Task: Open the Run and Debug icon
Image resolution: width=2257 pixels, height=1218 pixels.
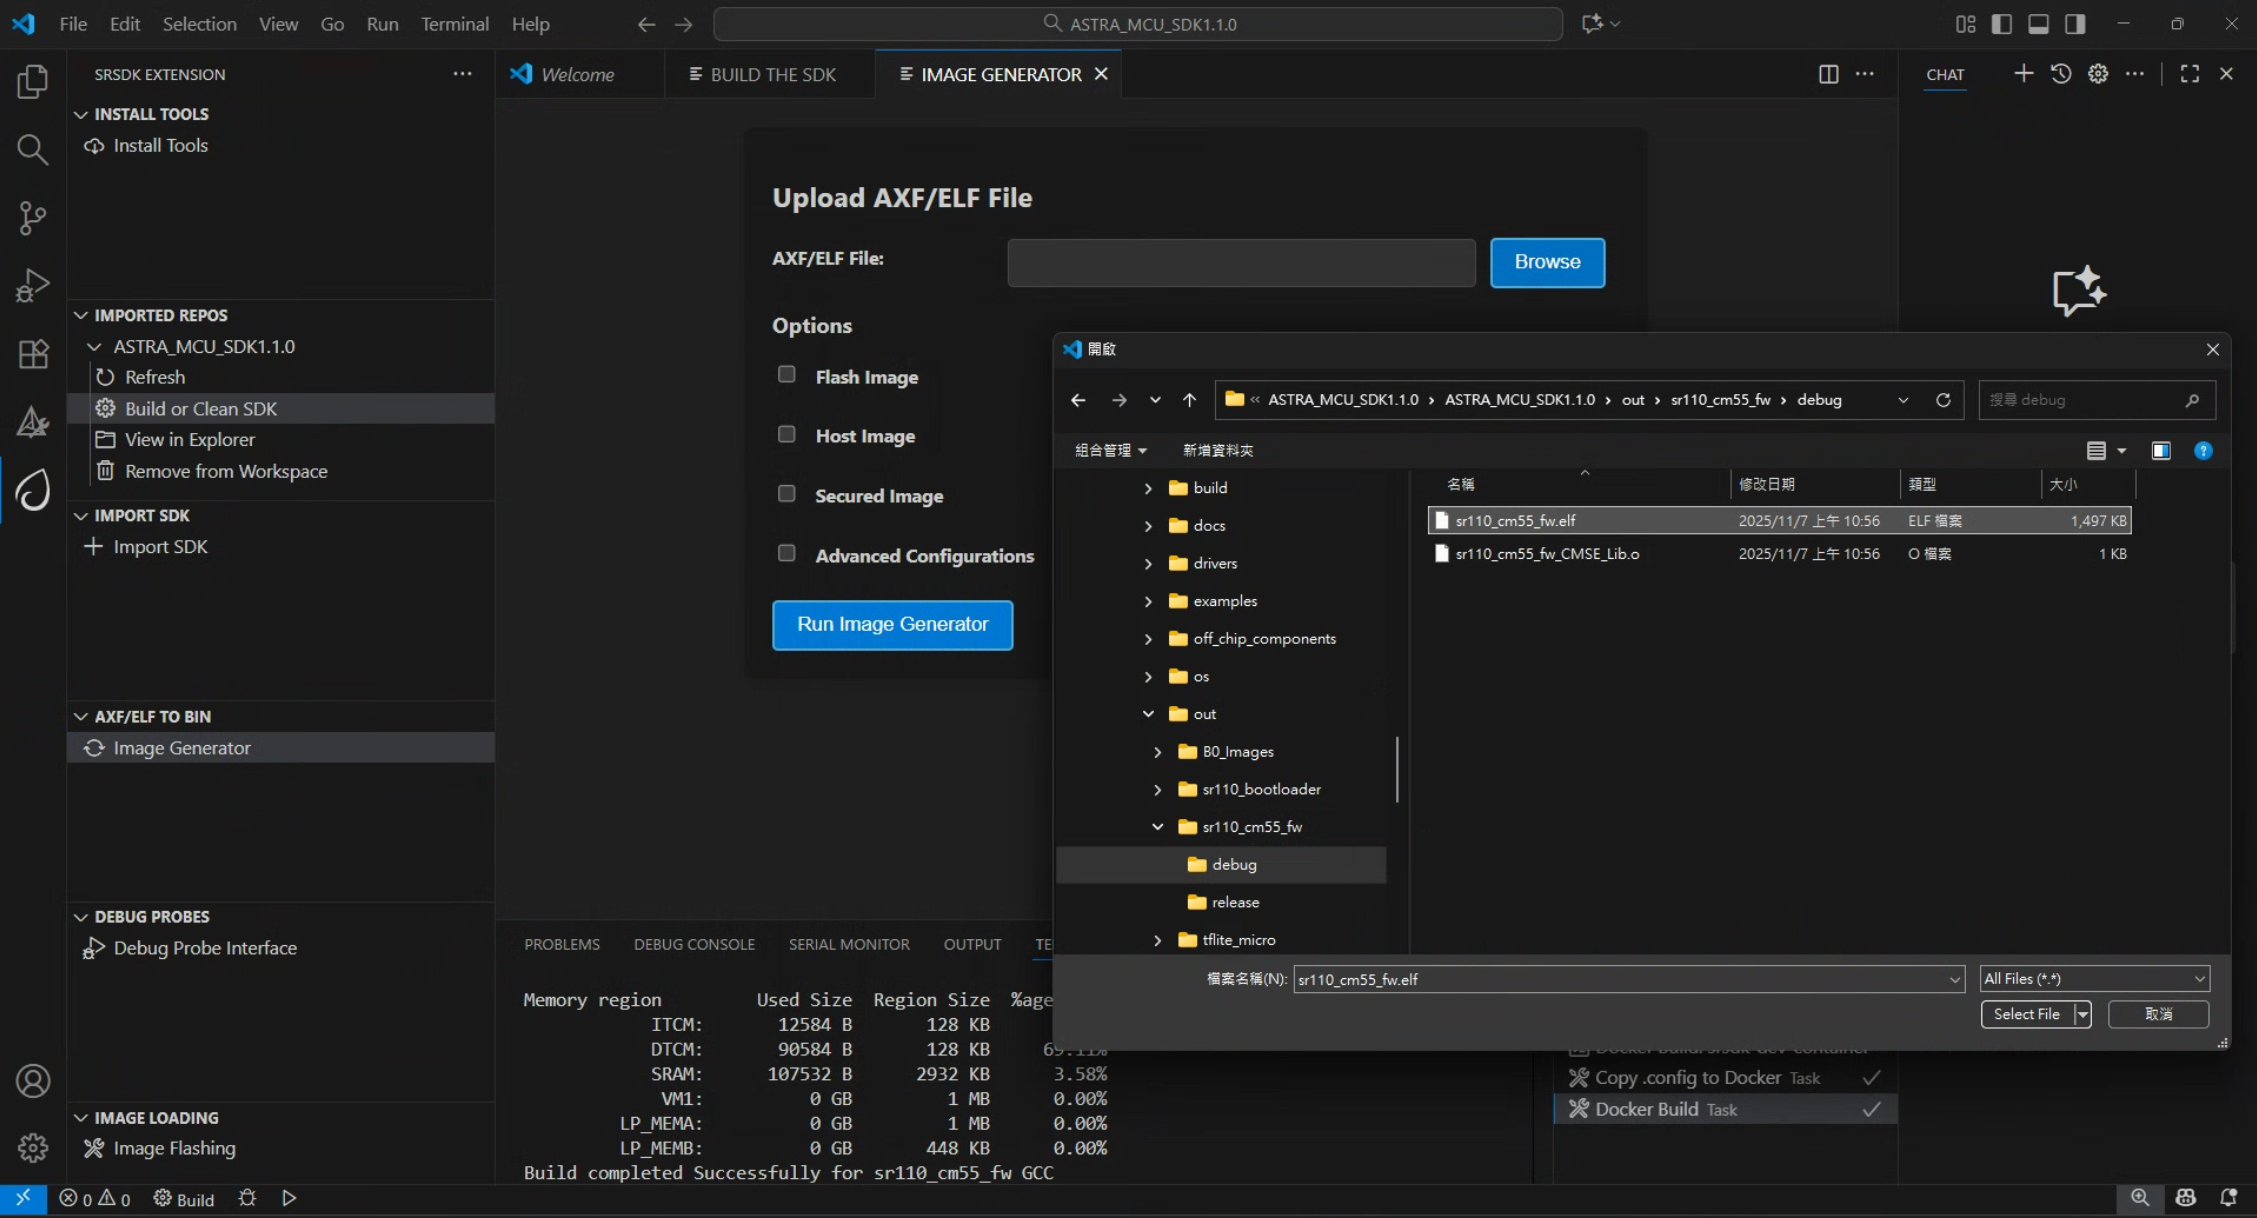Action: point(32,285)
